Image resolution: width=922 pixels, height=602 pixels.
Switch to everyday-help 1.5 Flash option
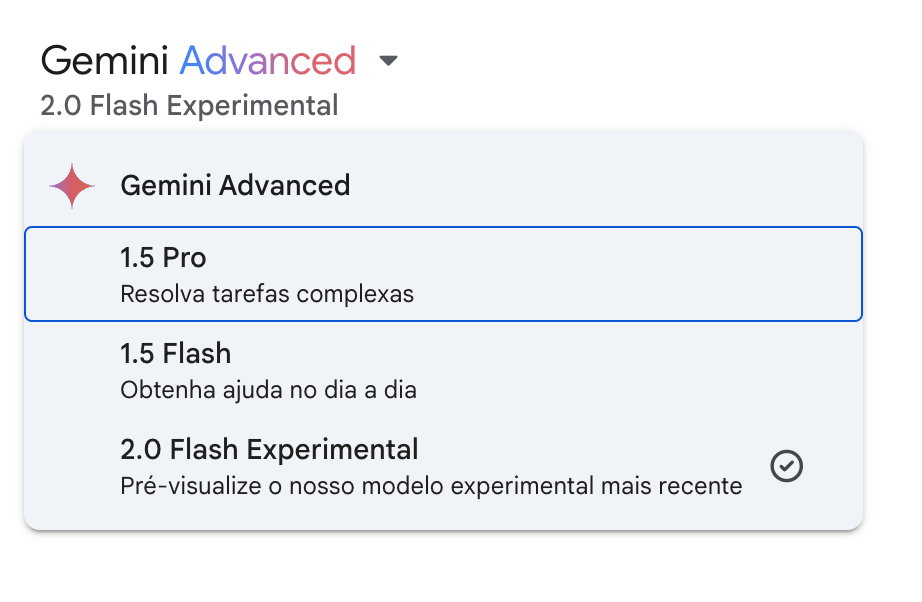(443, 370)
